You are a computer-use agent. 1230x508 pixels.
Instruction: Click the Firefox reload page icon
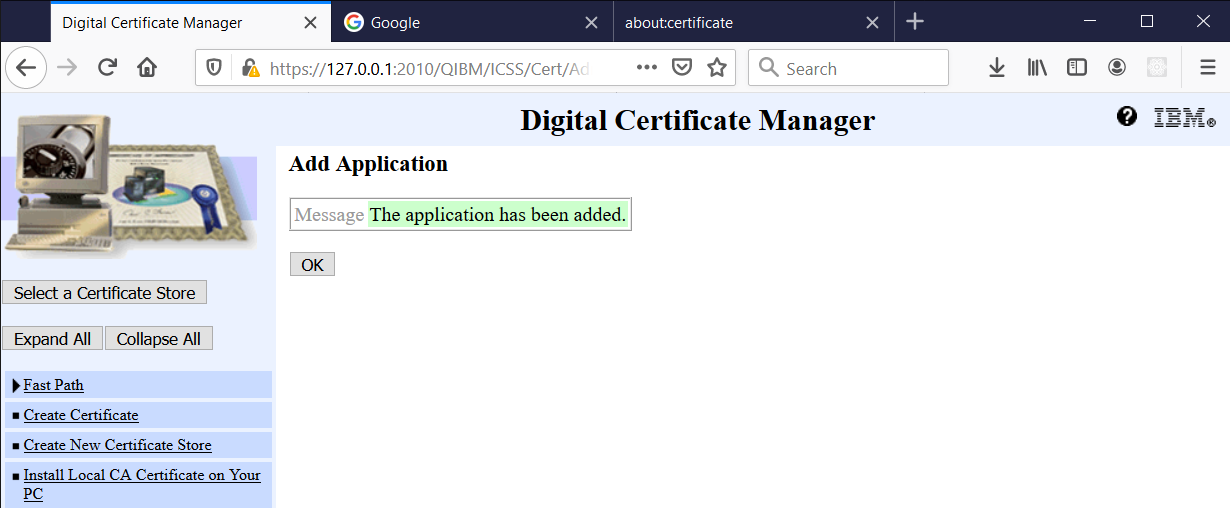pos(107,68)
